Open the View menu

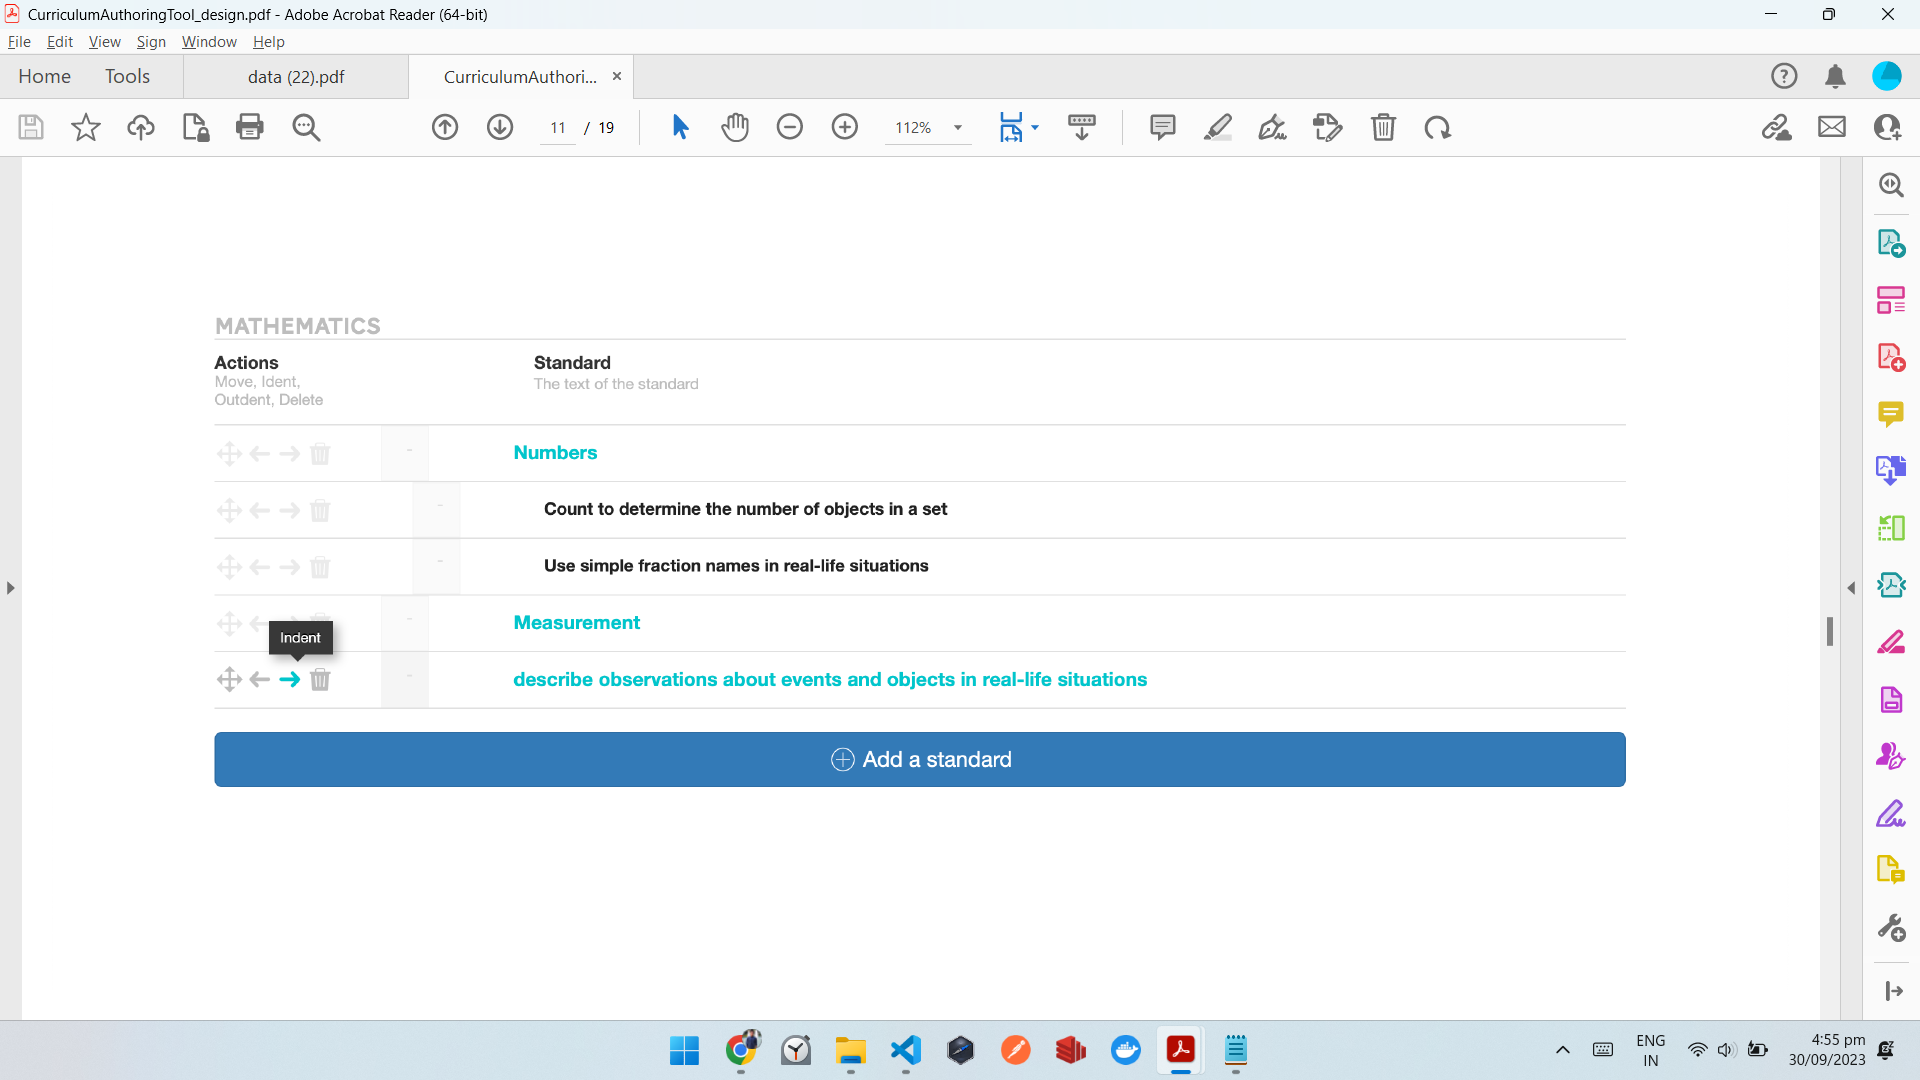(104, 42)
